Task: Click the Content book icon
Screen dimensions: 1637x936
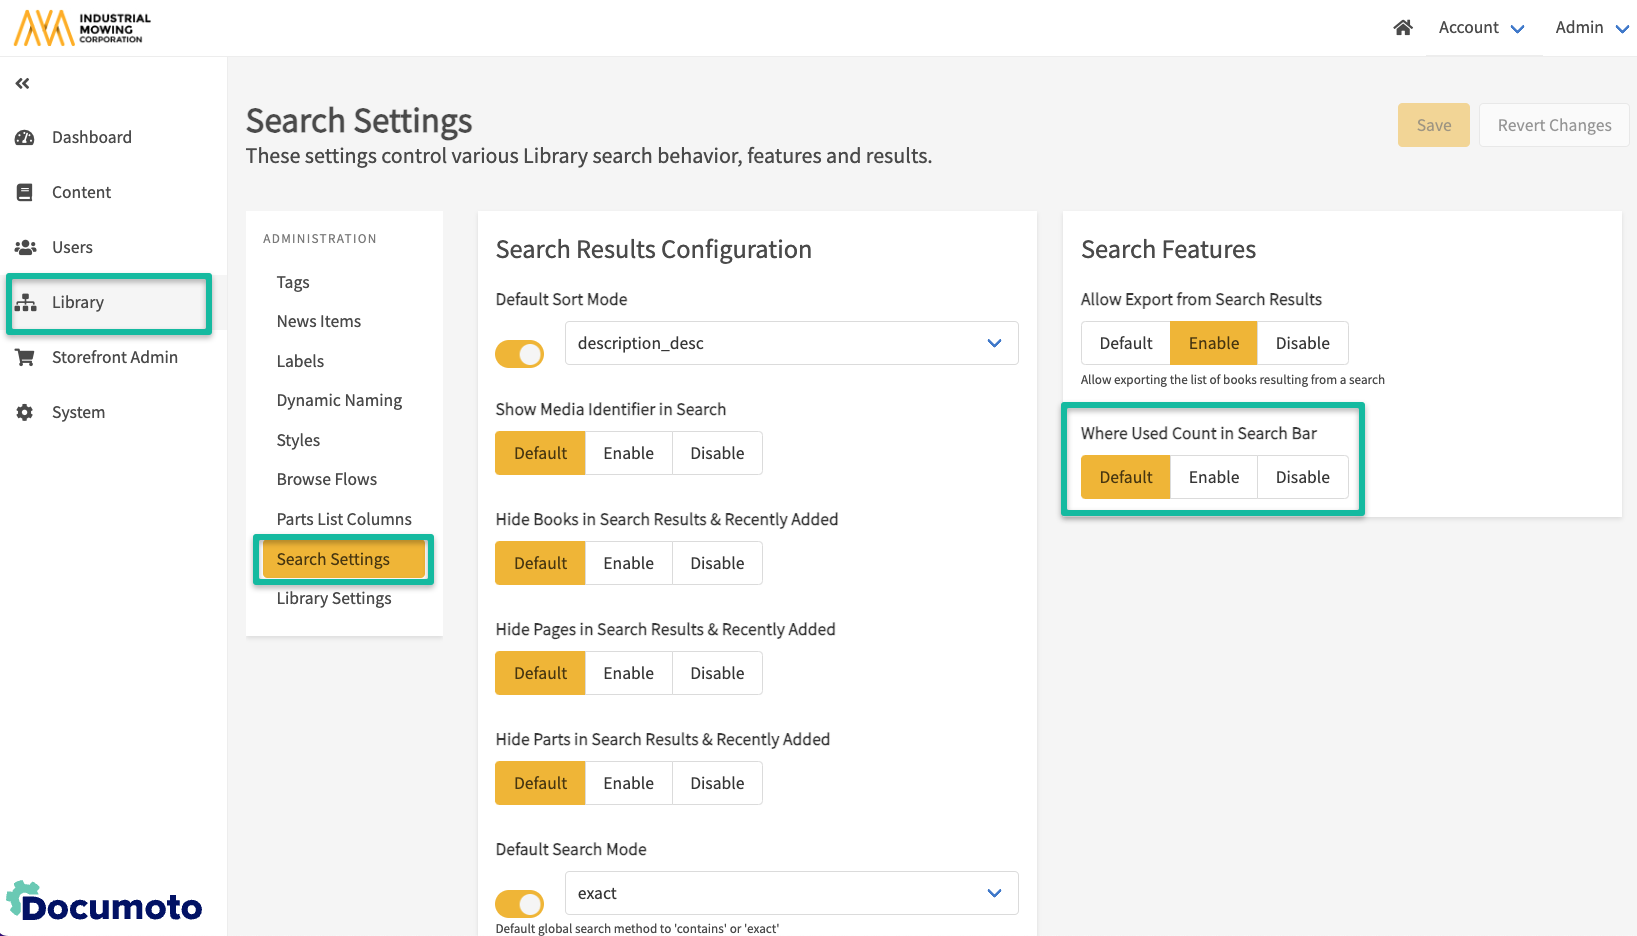Action: pyautogui.click(x=25, y=193)
